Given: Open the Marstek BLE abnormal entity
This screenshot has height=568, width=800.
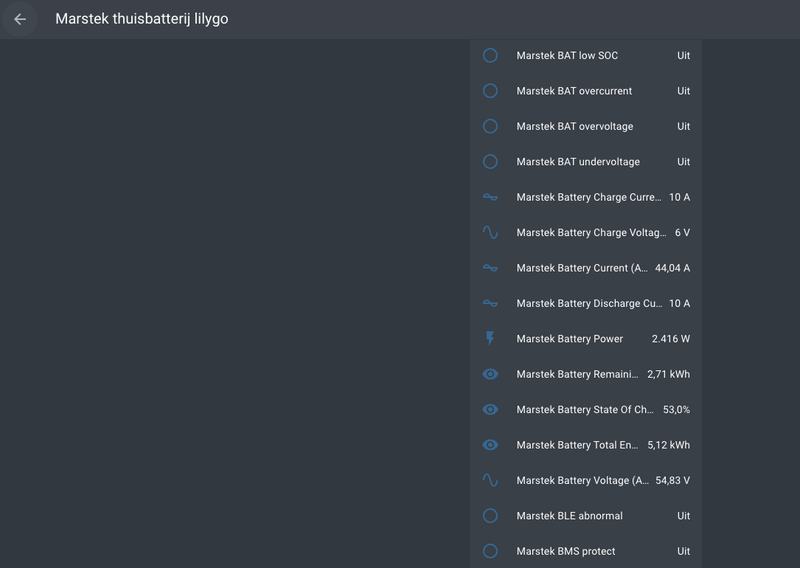Looking at the screenshot, I should click(x=586, y=516).
